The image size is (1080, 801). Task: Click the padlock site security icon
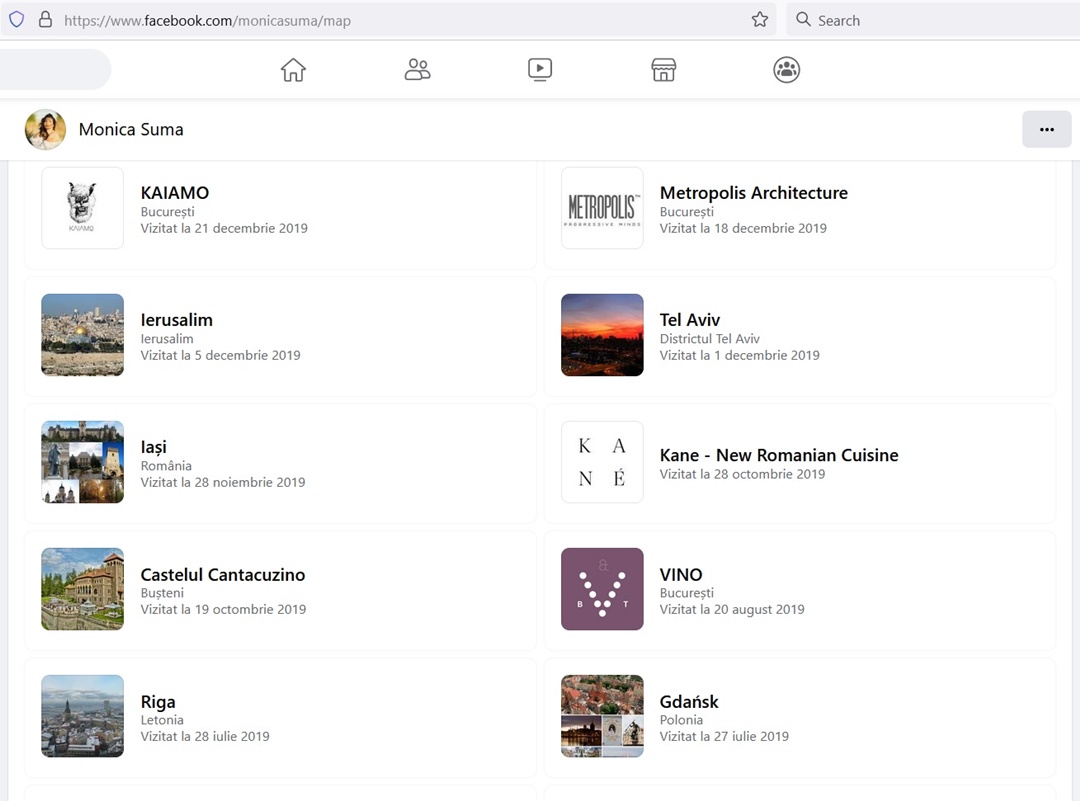tap(45, 20)
